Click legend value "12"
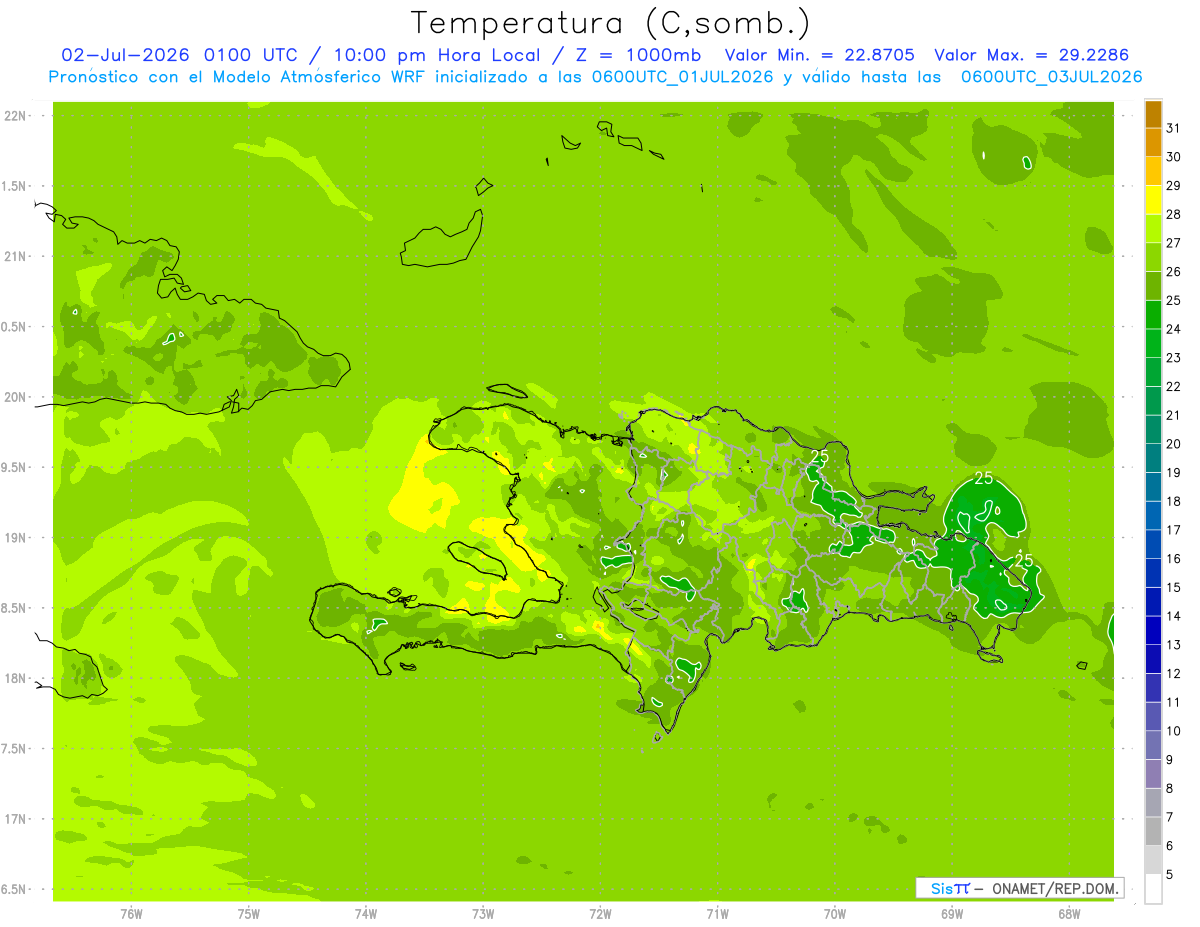 point(1174,673)
